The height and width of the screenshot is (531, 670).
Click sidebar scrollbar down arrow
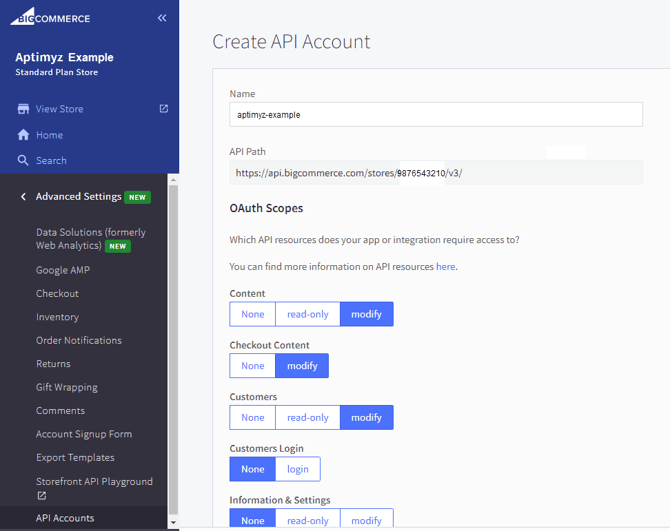pyautogui.click(x=173, y=523)
